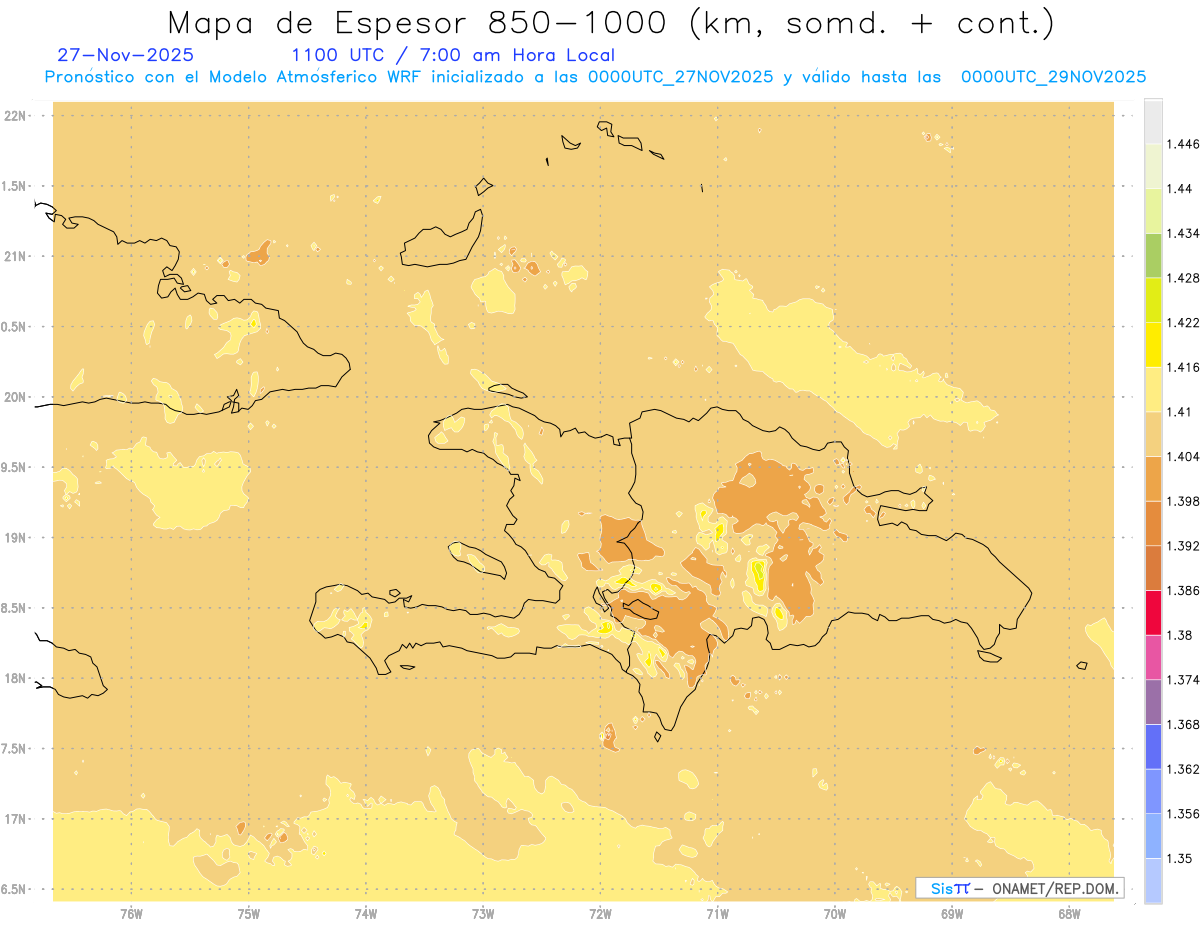The height and width of the screenshot is (927, 1200).
Task: Click the colorbar value 1.434
Action: click(1184, 233)
